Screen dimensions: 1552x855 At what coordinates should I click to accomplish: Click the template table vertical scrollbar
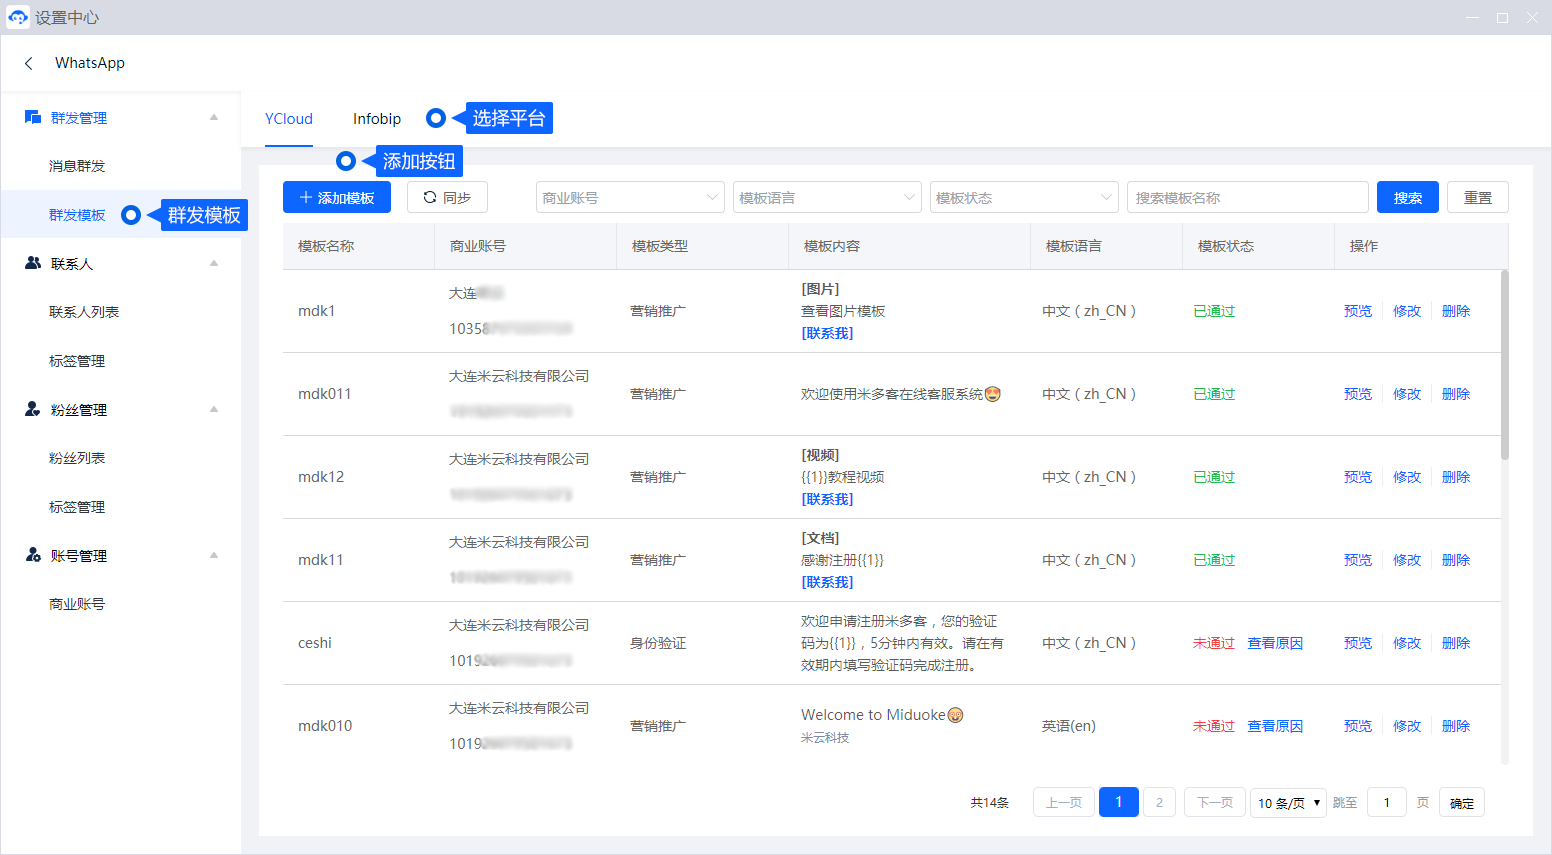pos(1505,365)
